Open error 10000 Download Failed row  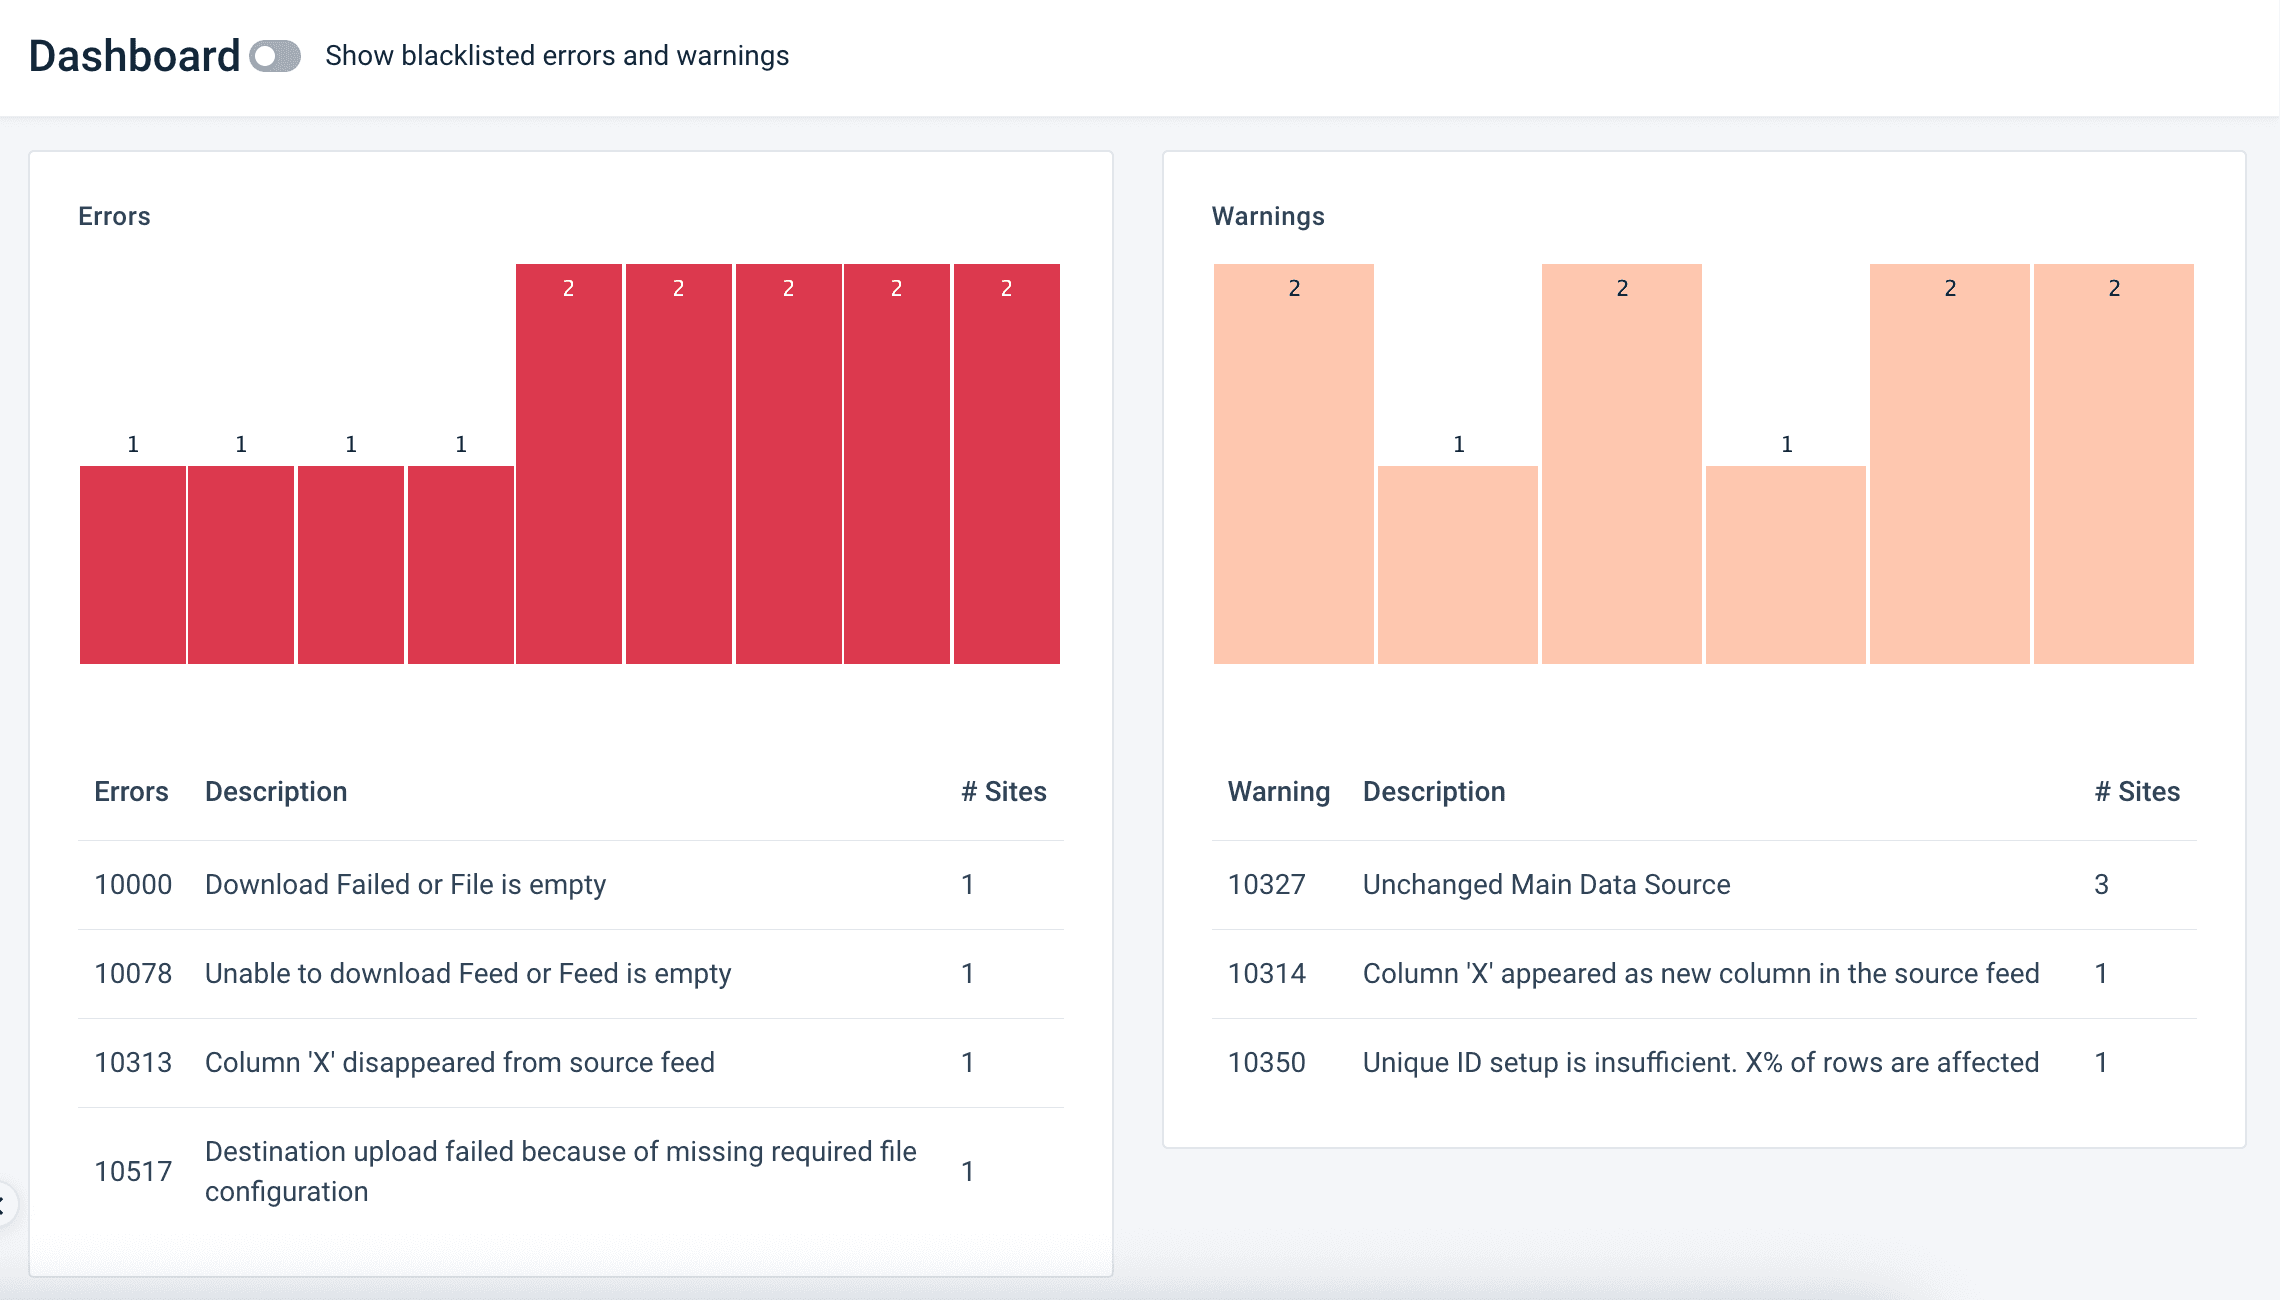tap(405, 885)
